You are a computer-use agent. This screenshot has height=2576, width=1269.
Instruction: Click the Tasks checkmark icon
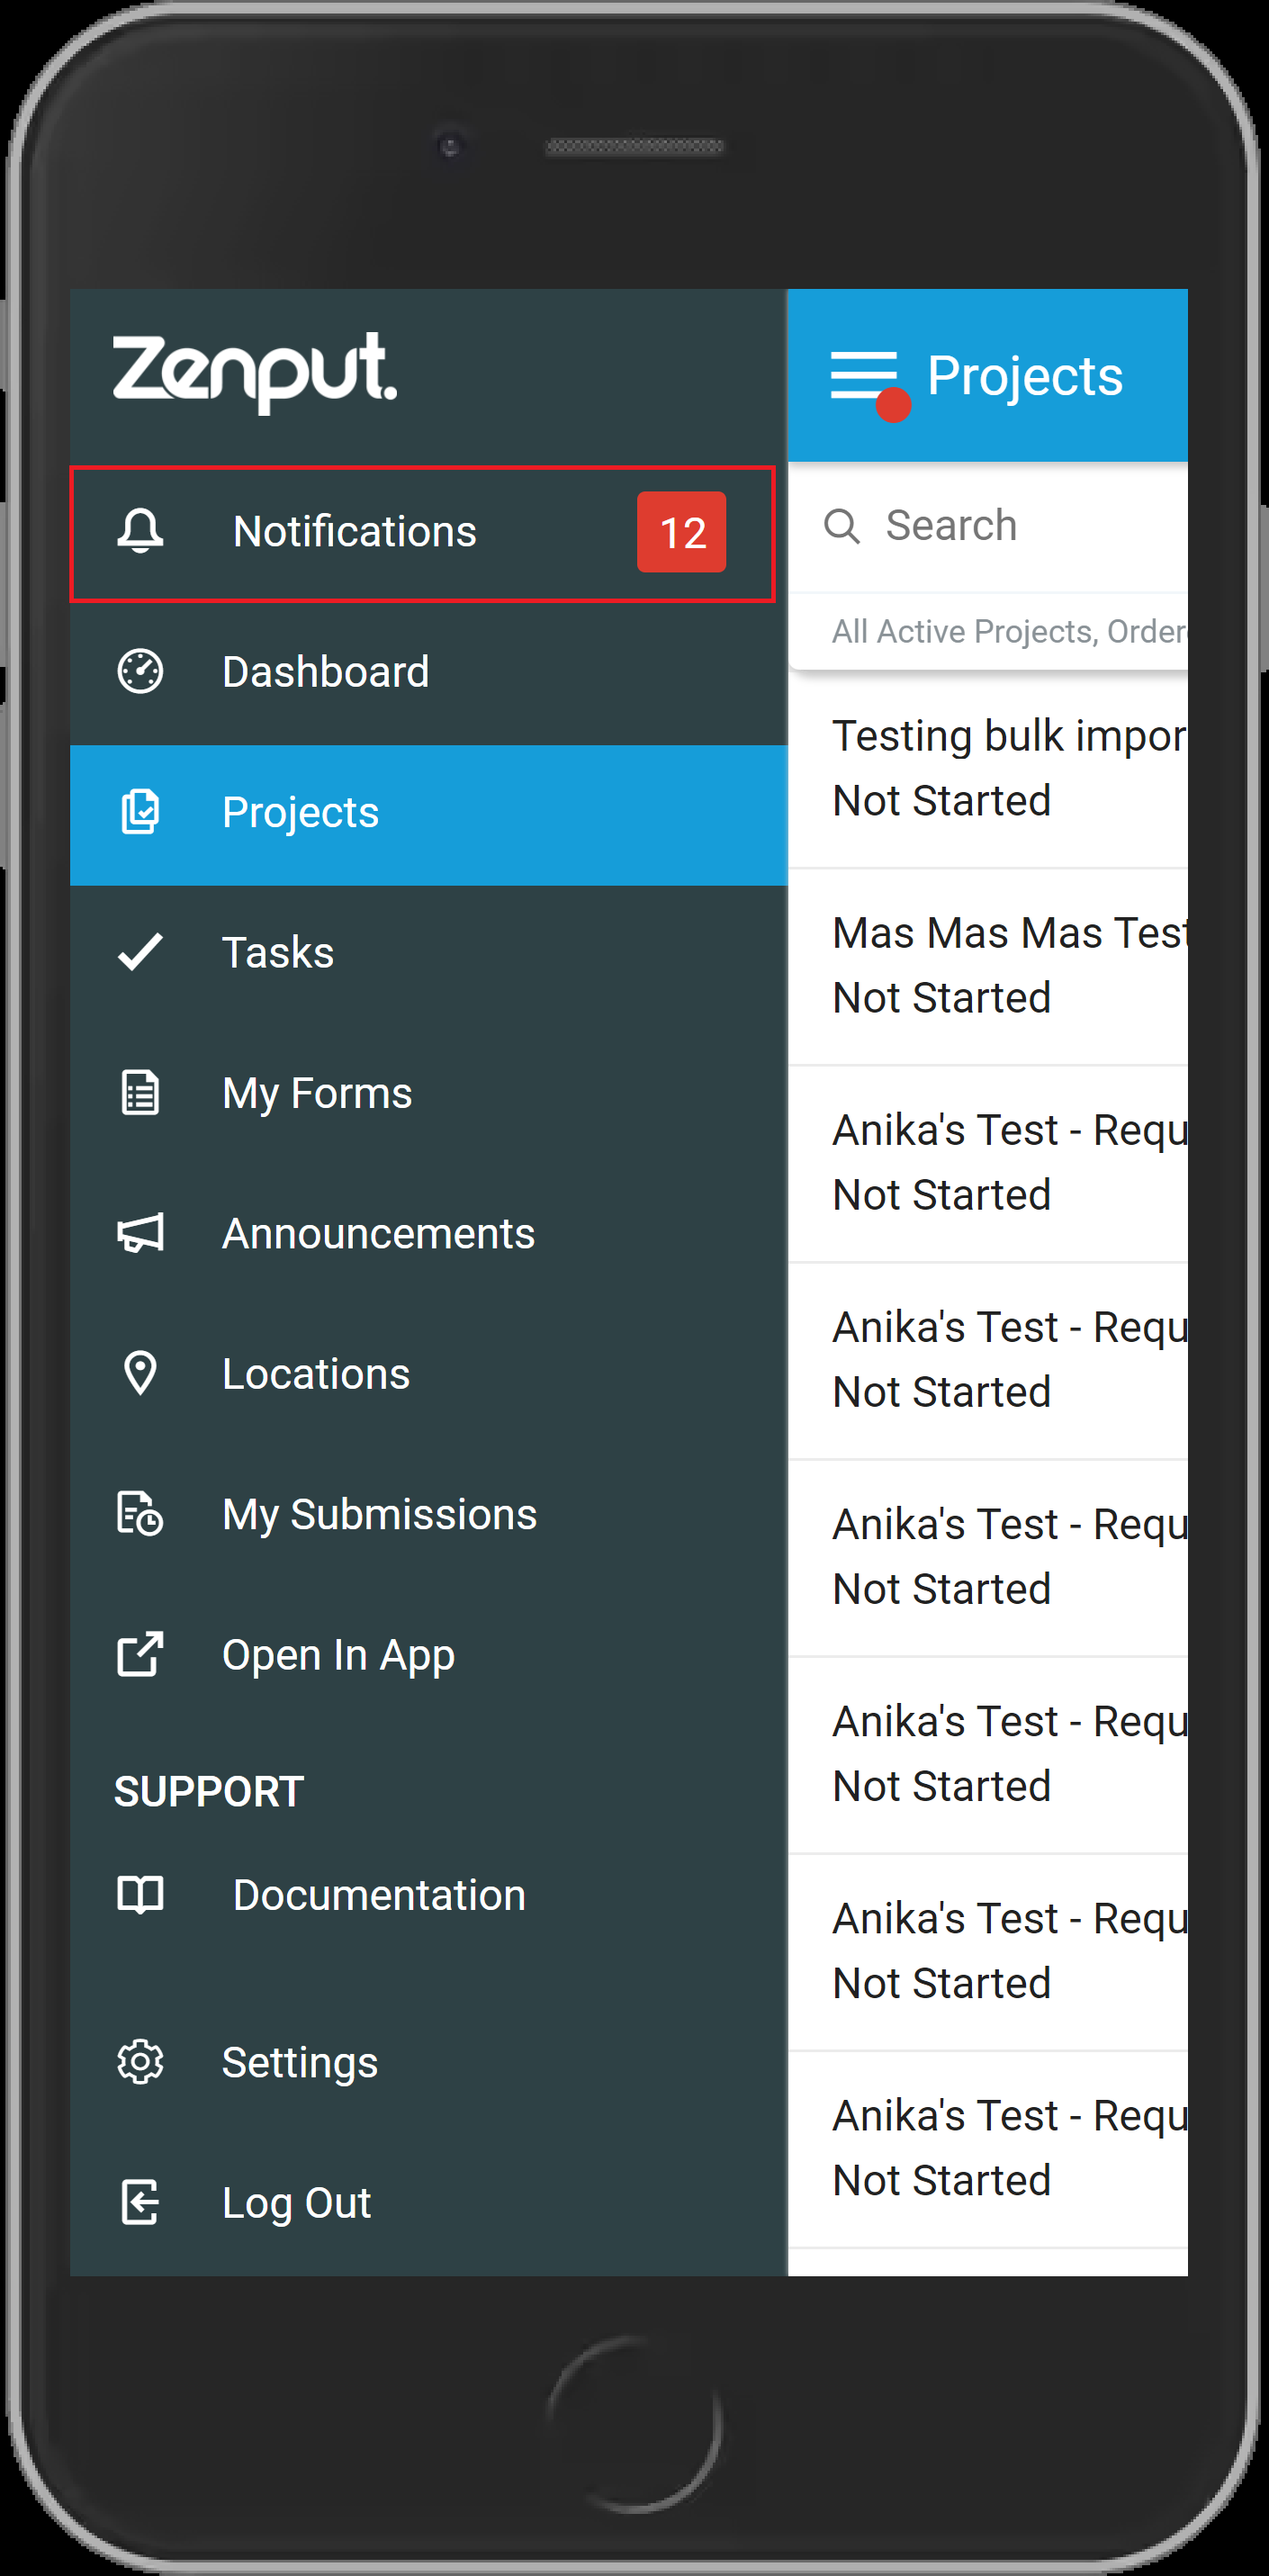coord(140,952)
